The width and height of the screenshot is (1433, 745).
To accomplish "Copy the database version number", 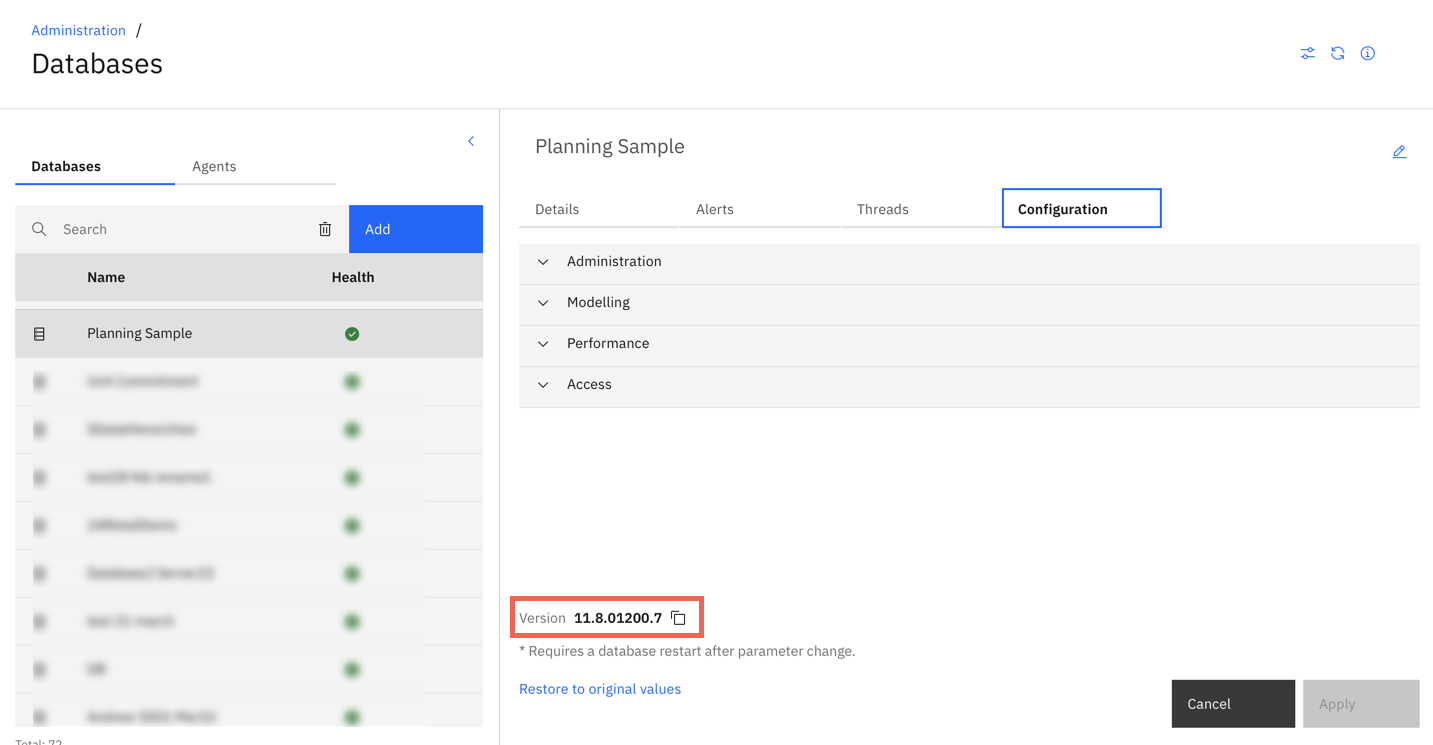I will point(678,617).
